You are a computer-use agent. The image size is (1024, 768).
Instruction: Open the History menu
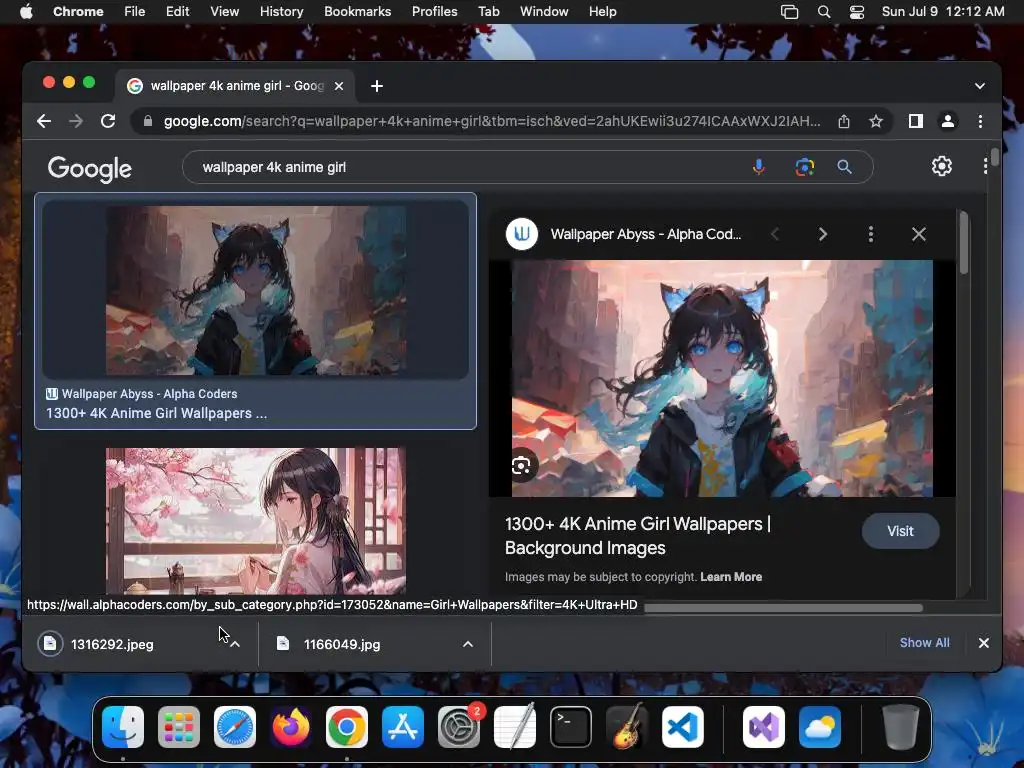(281, 12)
